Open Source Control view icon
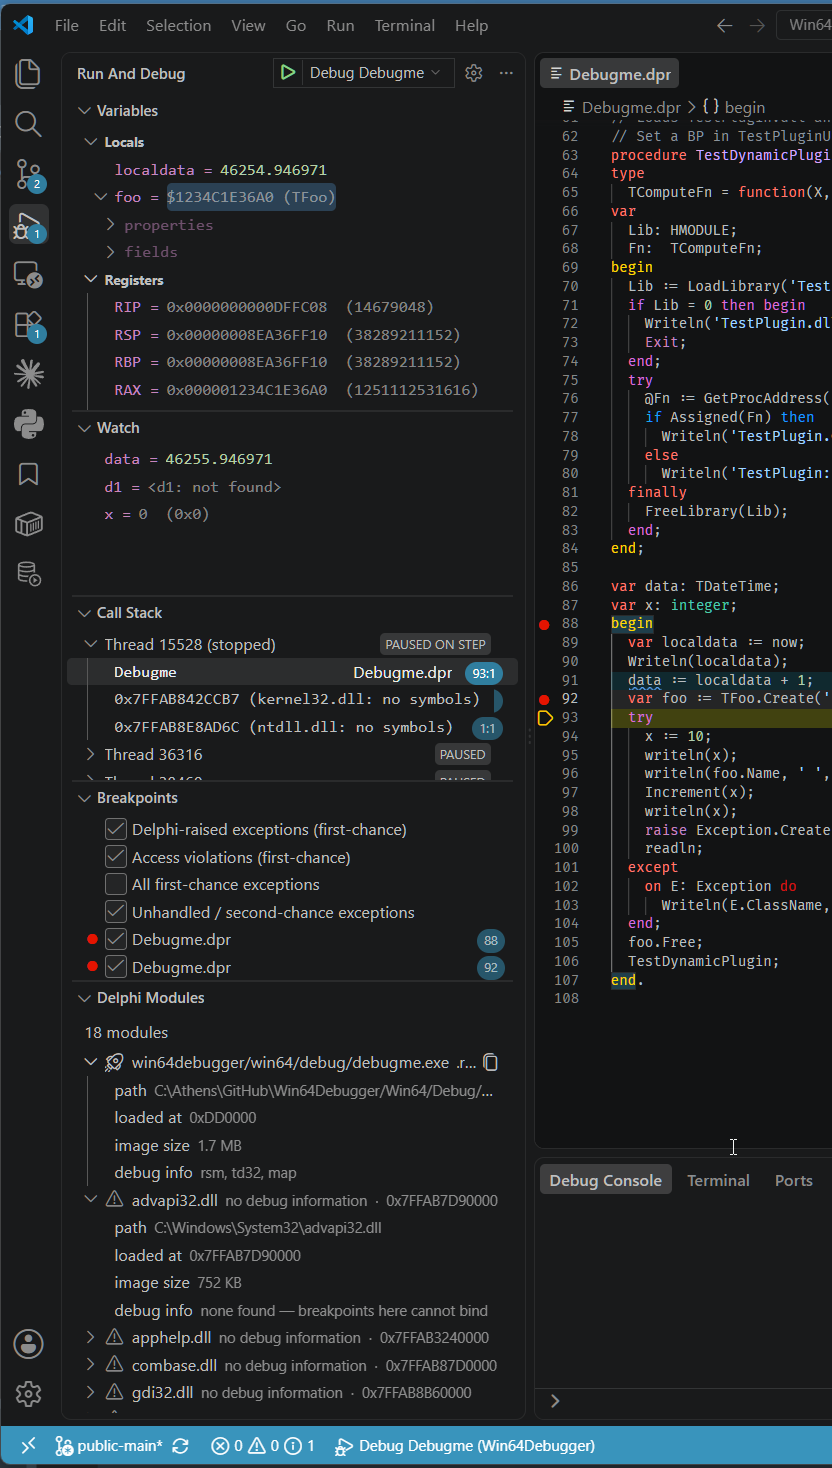This screenshot has height=1468, width=832. pyautogui.click(x=28, y=175)
